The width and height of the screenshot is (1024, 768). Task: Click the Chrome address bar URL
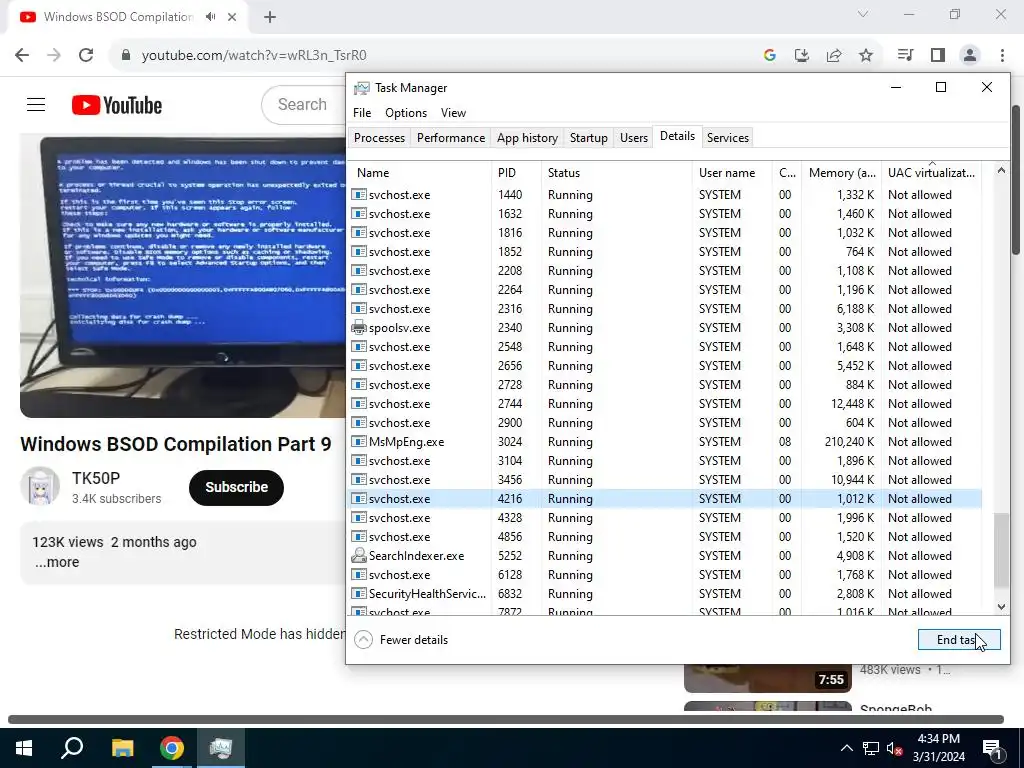254,56
